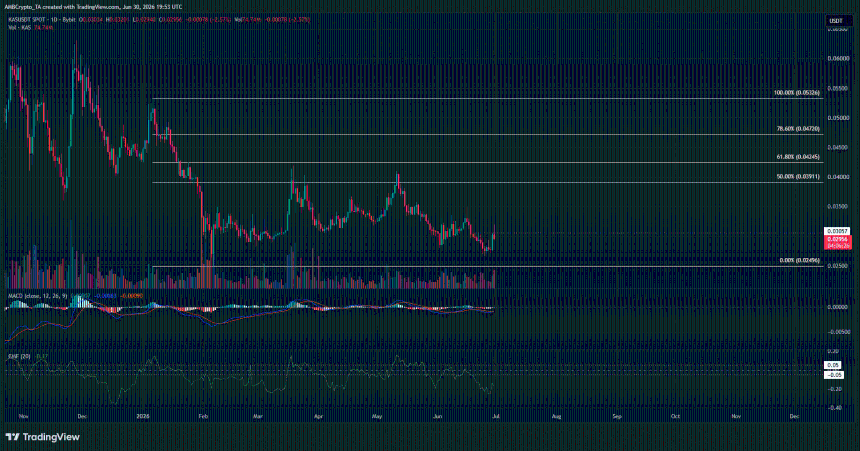
Task: Click the 0.04500 price axis value
Action: [838, 147]
